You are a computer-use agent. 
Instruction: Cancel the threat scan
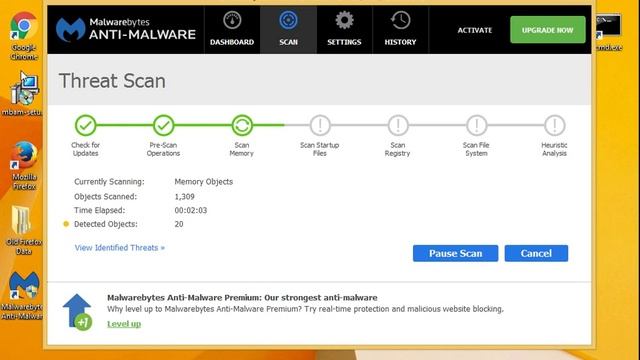pyautogui.click(x=536, y=253)
